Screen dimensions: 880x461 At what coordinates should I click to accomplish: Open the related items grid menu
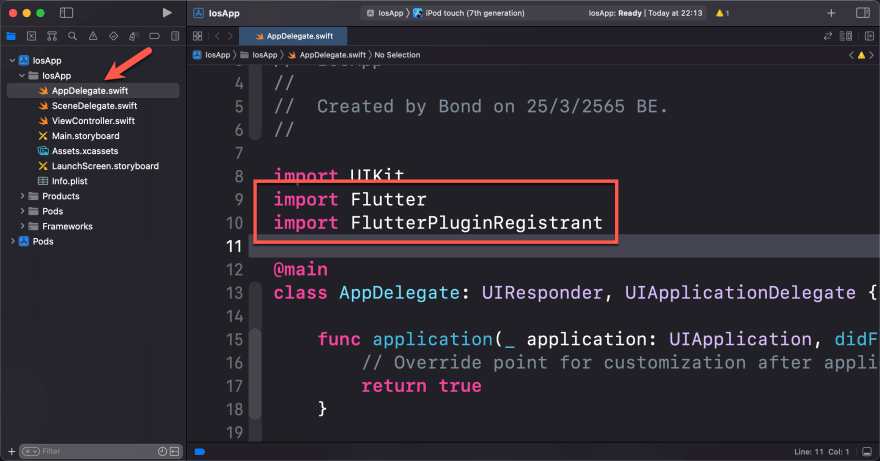(x=198, y=36)
